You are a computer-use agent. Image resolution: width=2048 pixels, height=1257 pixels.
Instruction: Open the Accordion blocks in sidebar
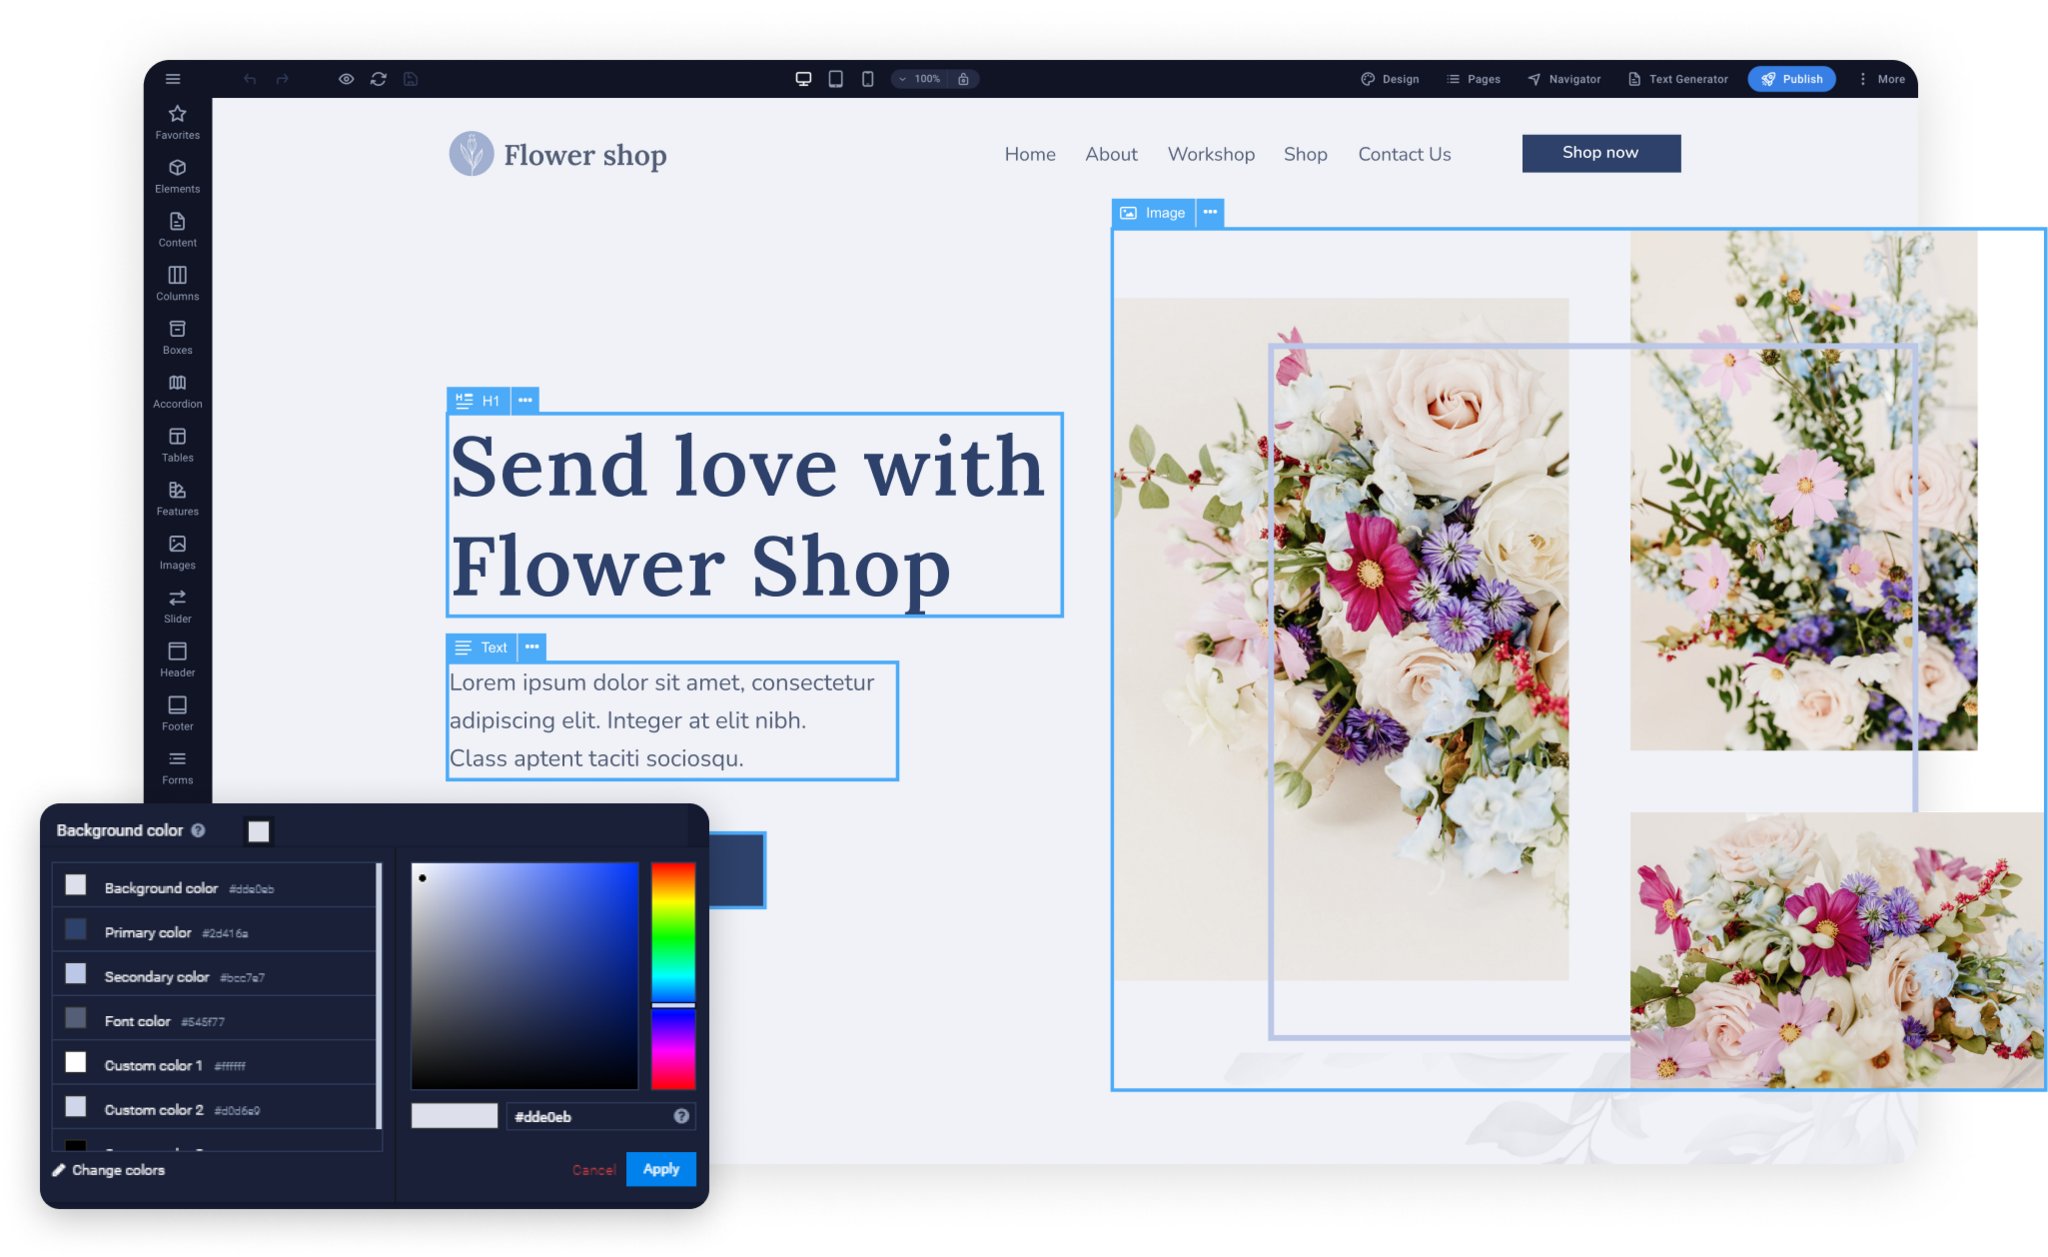click(177, 390)
